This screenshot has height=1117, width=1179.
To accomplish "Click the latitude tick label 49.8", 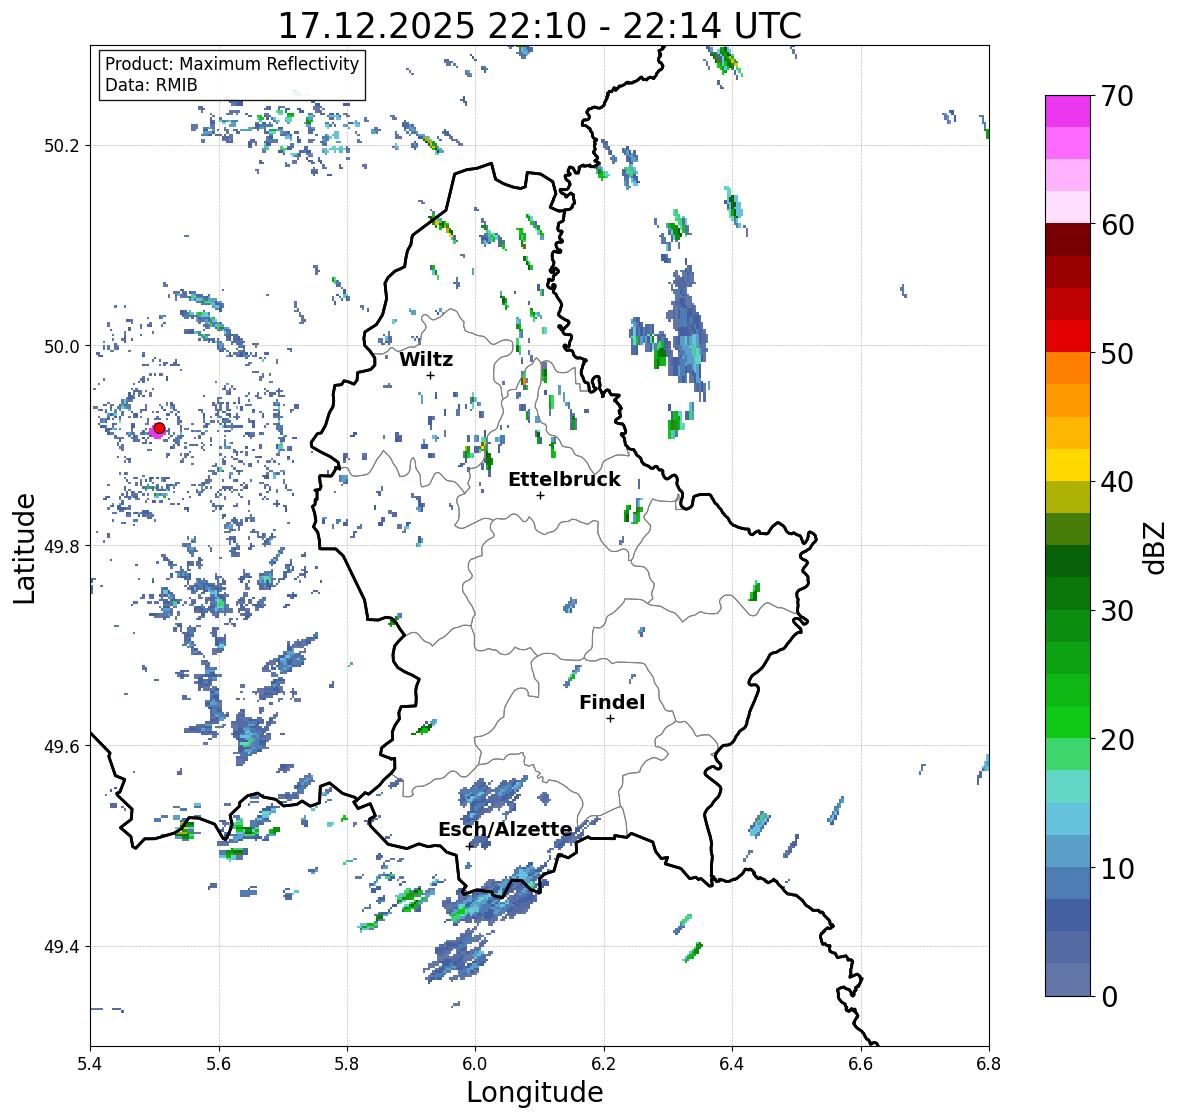I will click(62, 546).
